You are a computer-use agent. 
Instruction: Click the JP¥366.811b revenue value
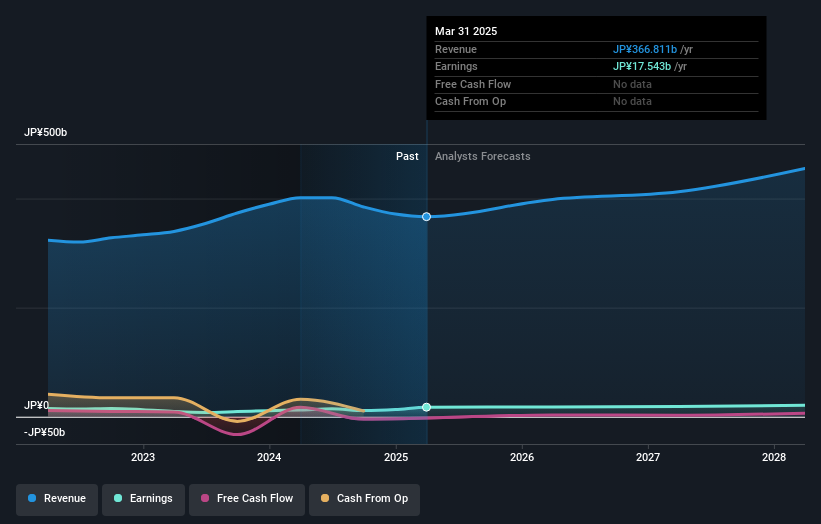645,49
